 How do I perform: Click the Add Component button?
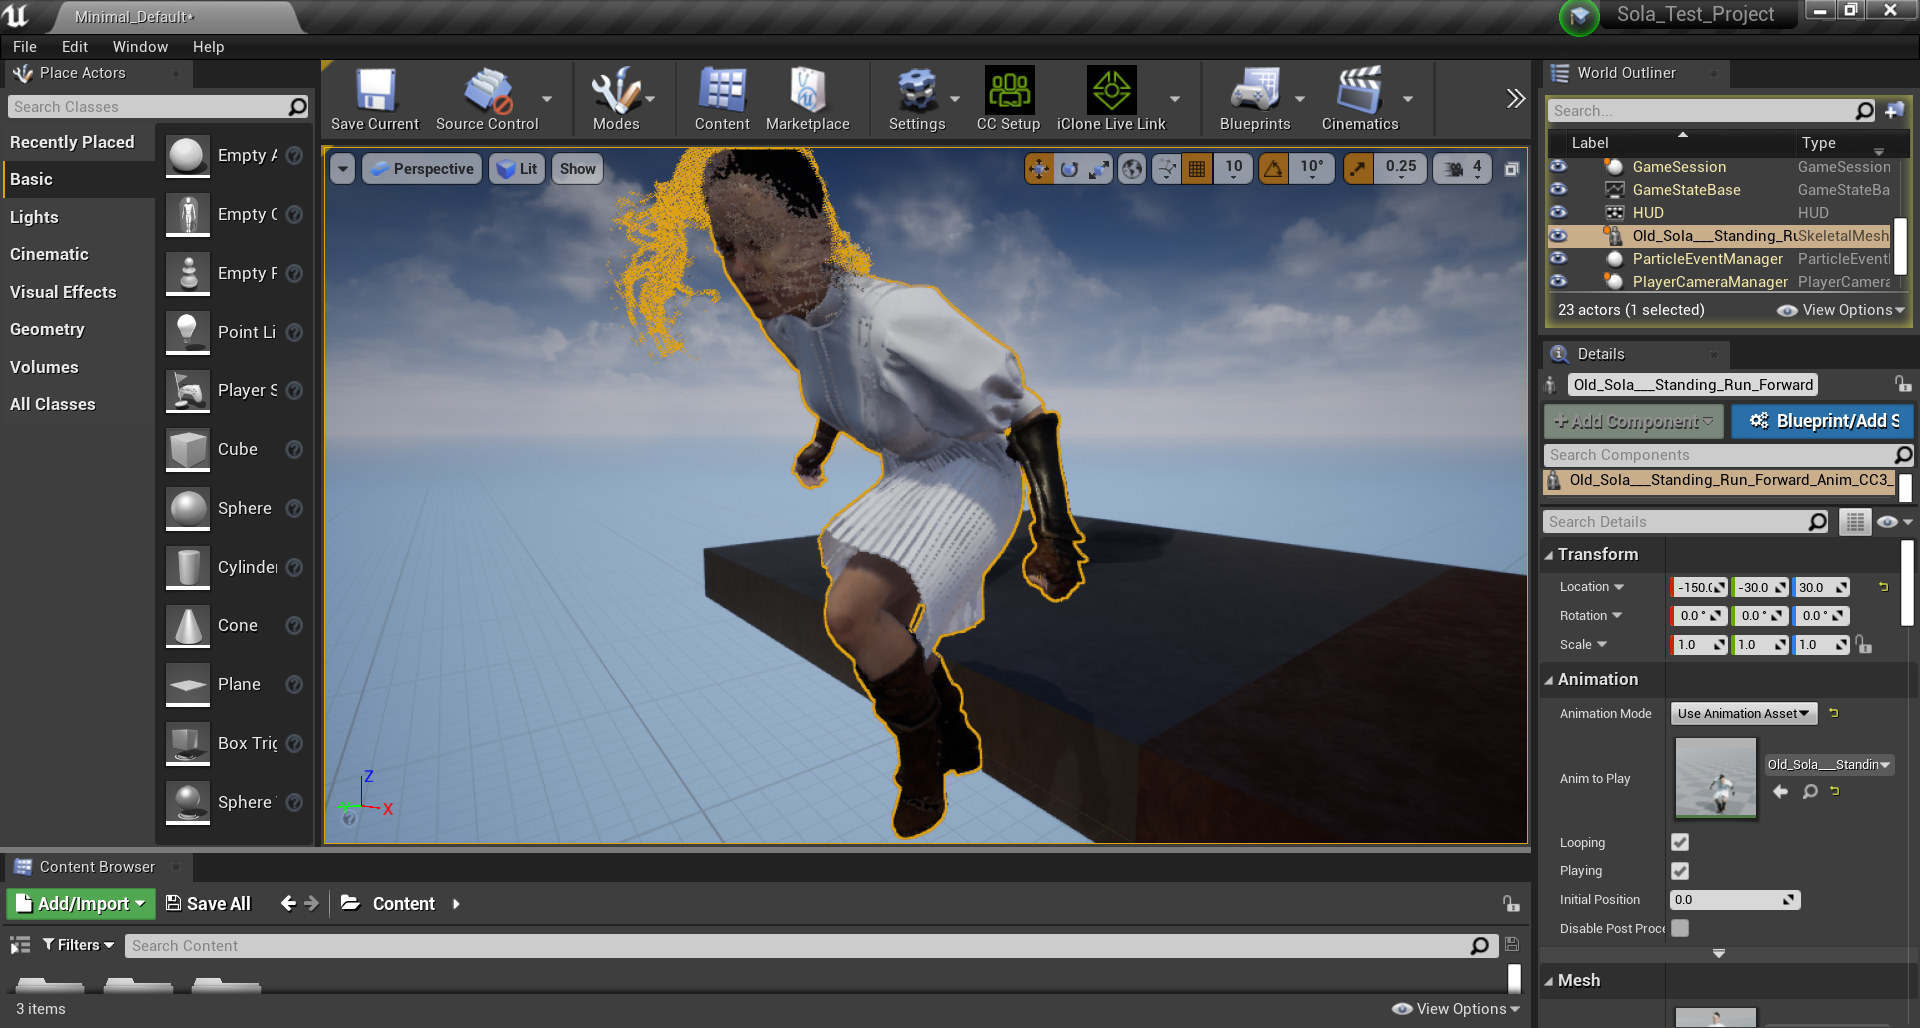point(1634,421)
